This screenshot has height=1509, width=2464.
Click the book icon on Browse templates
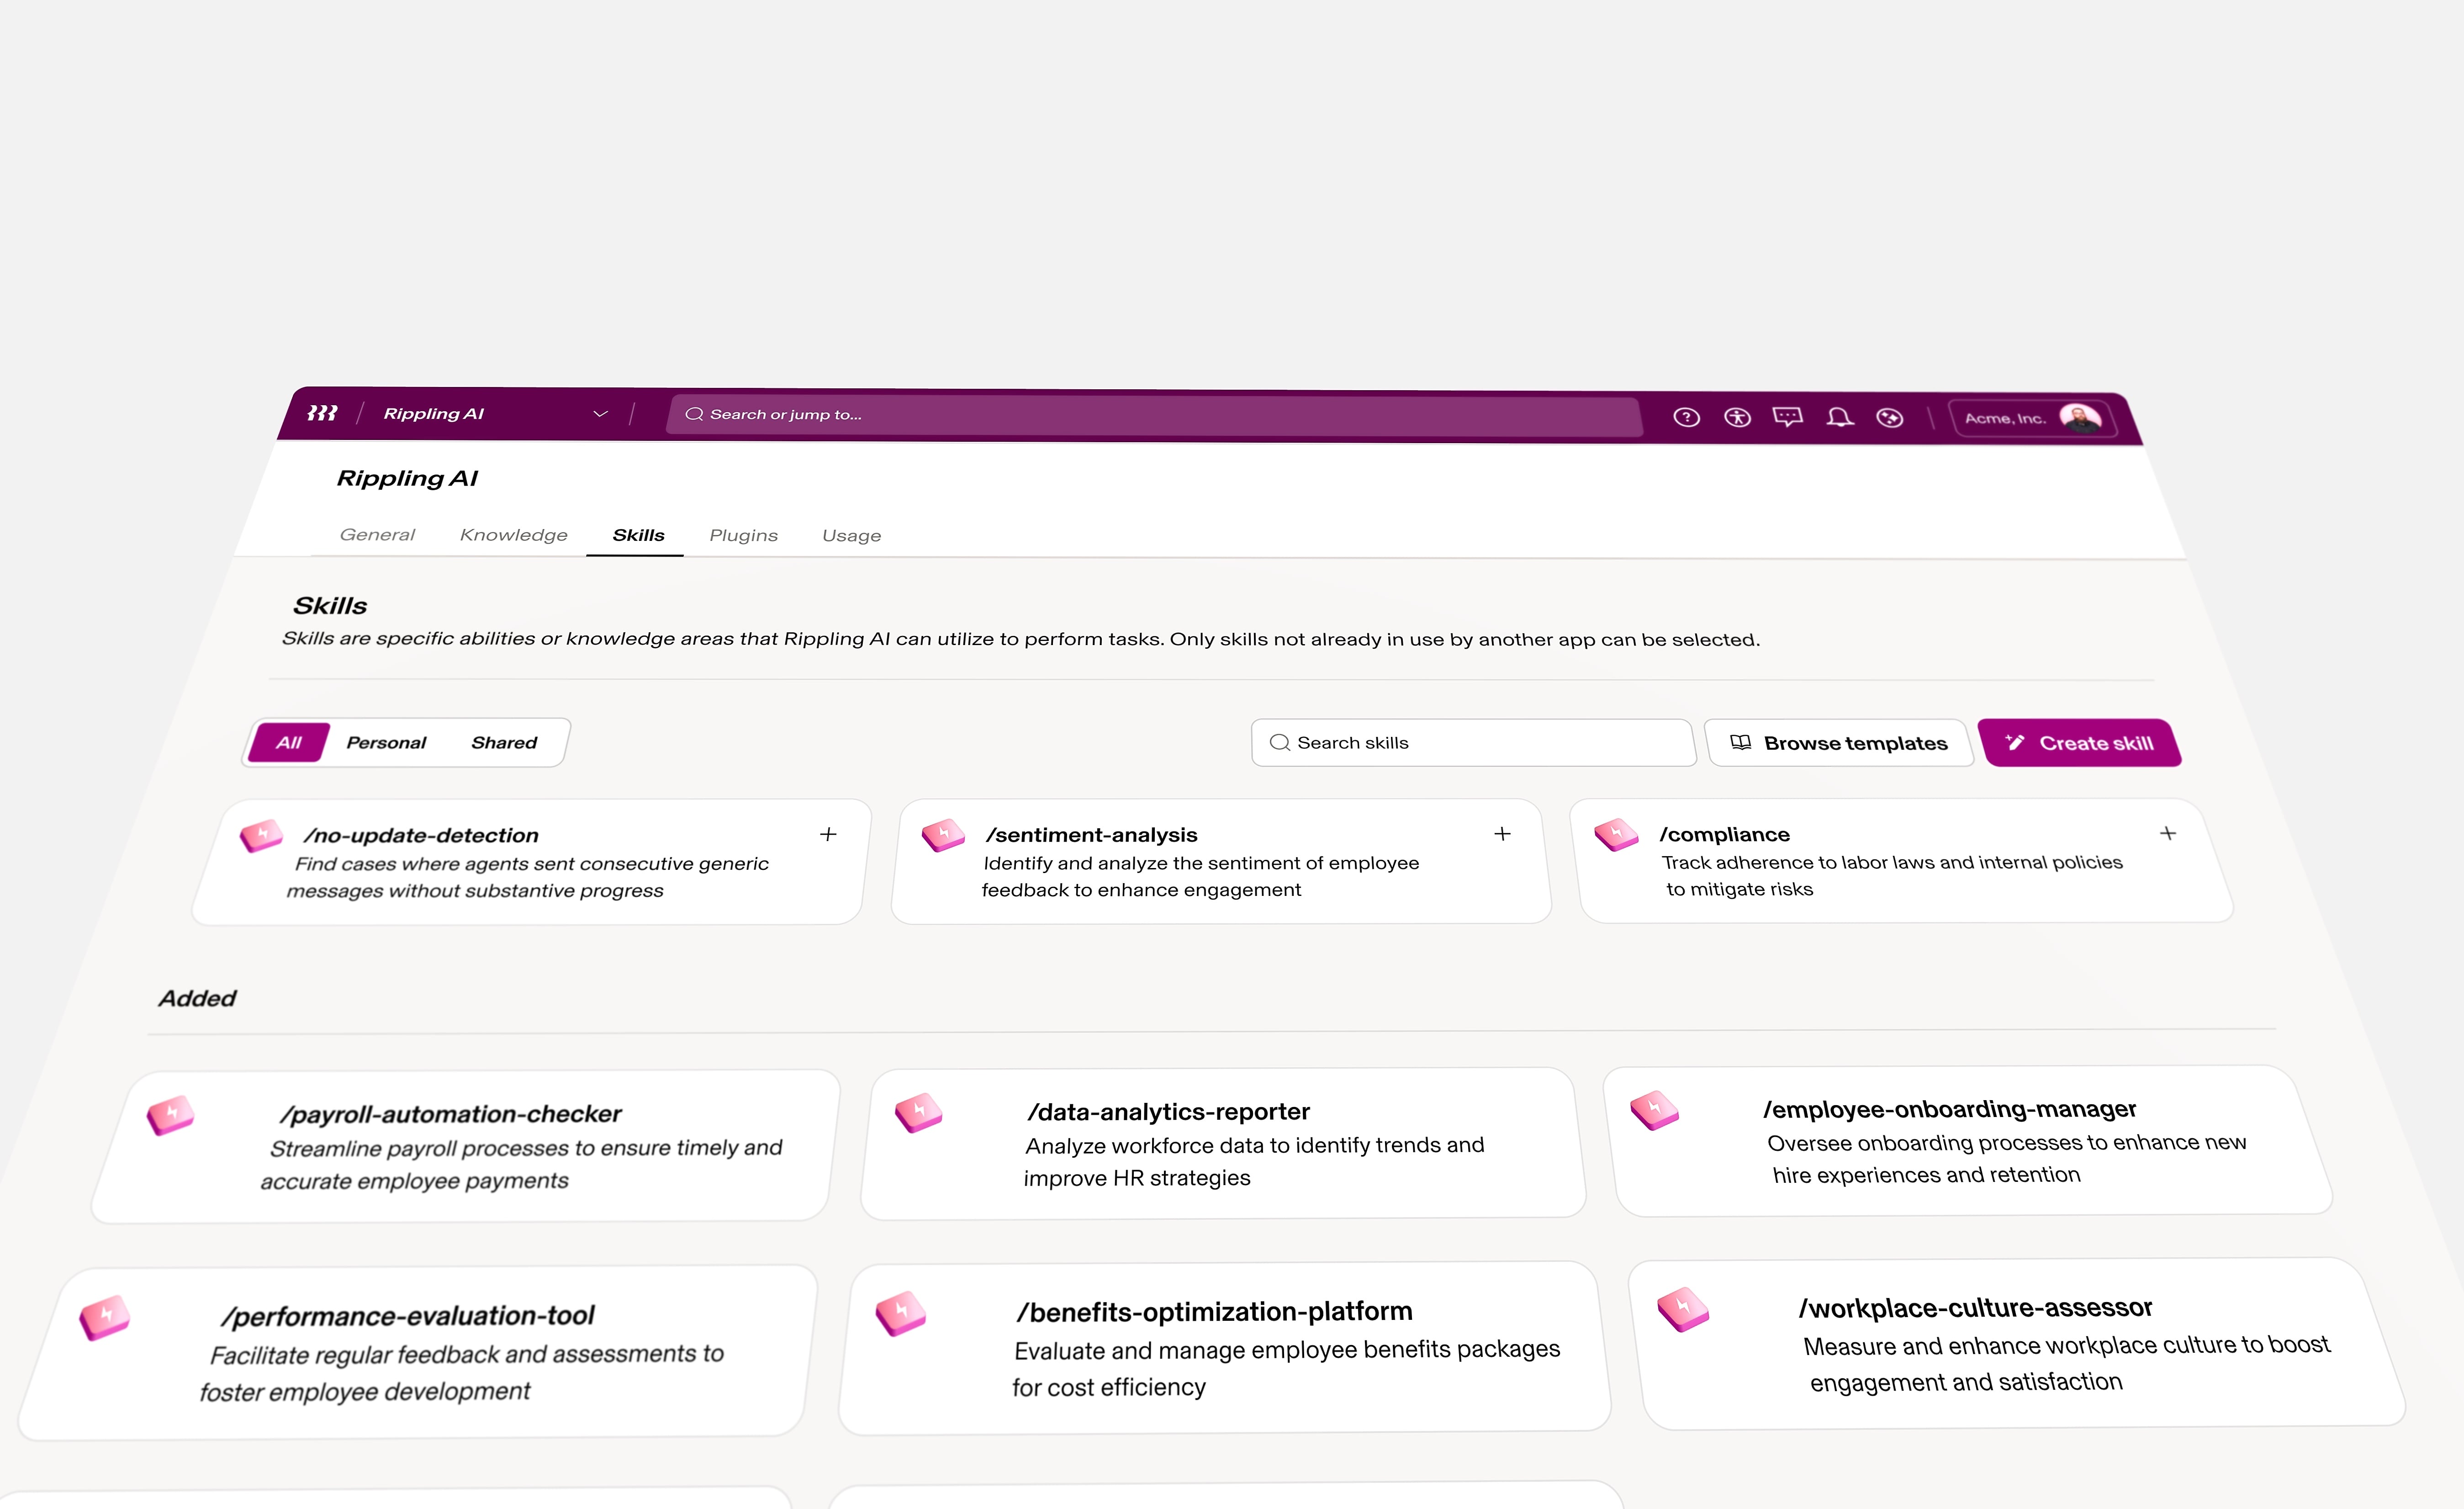[1740, 742]
